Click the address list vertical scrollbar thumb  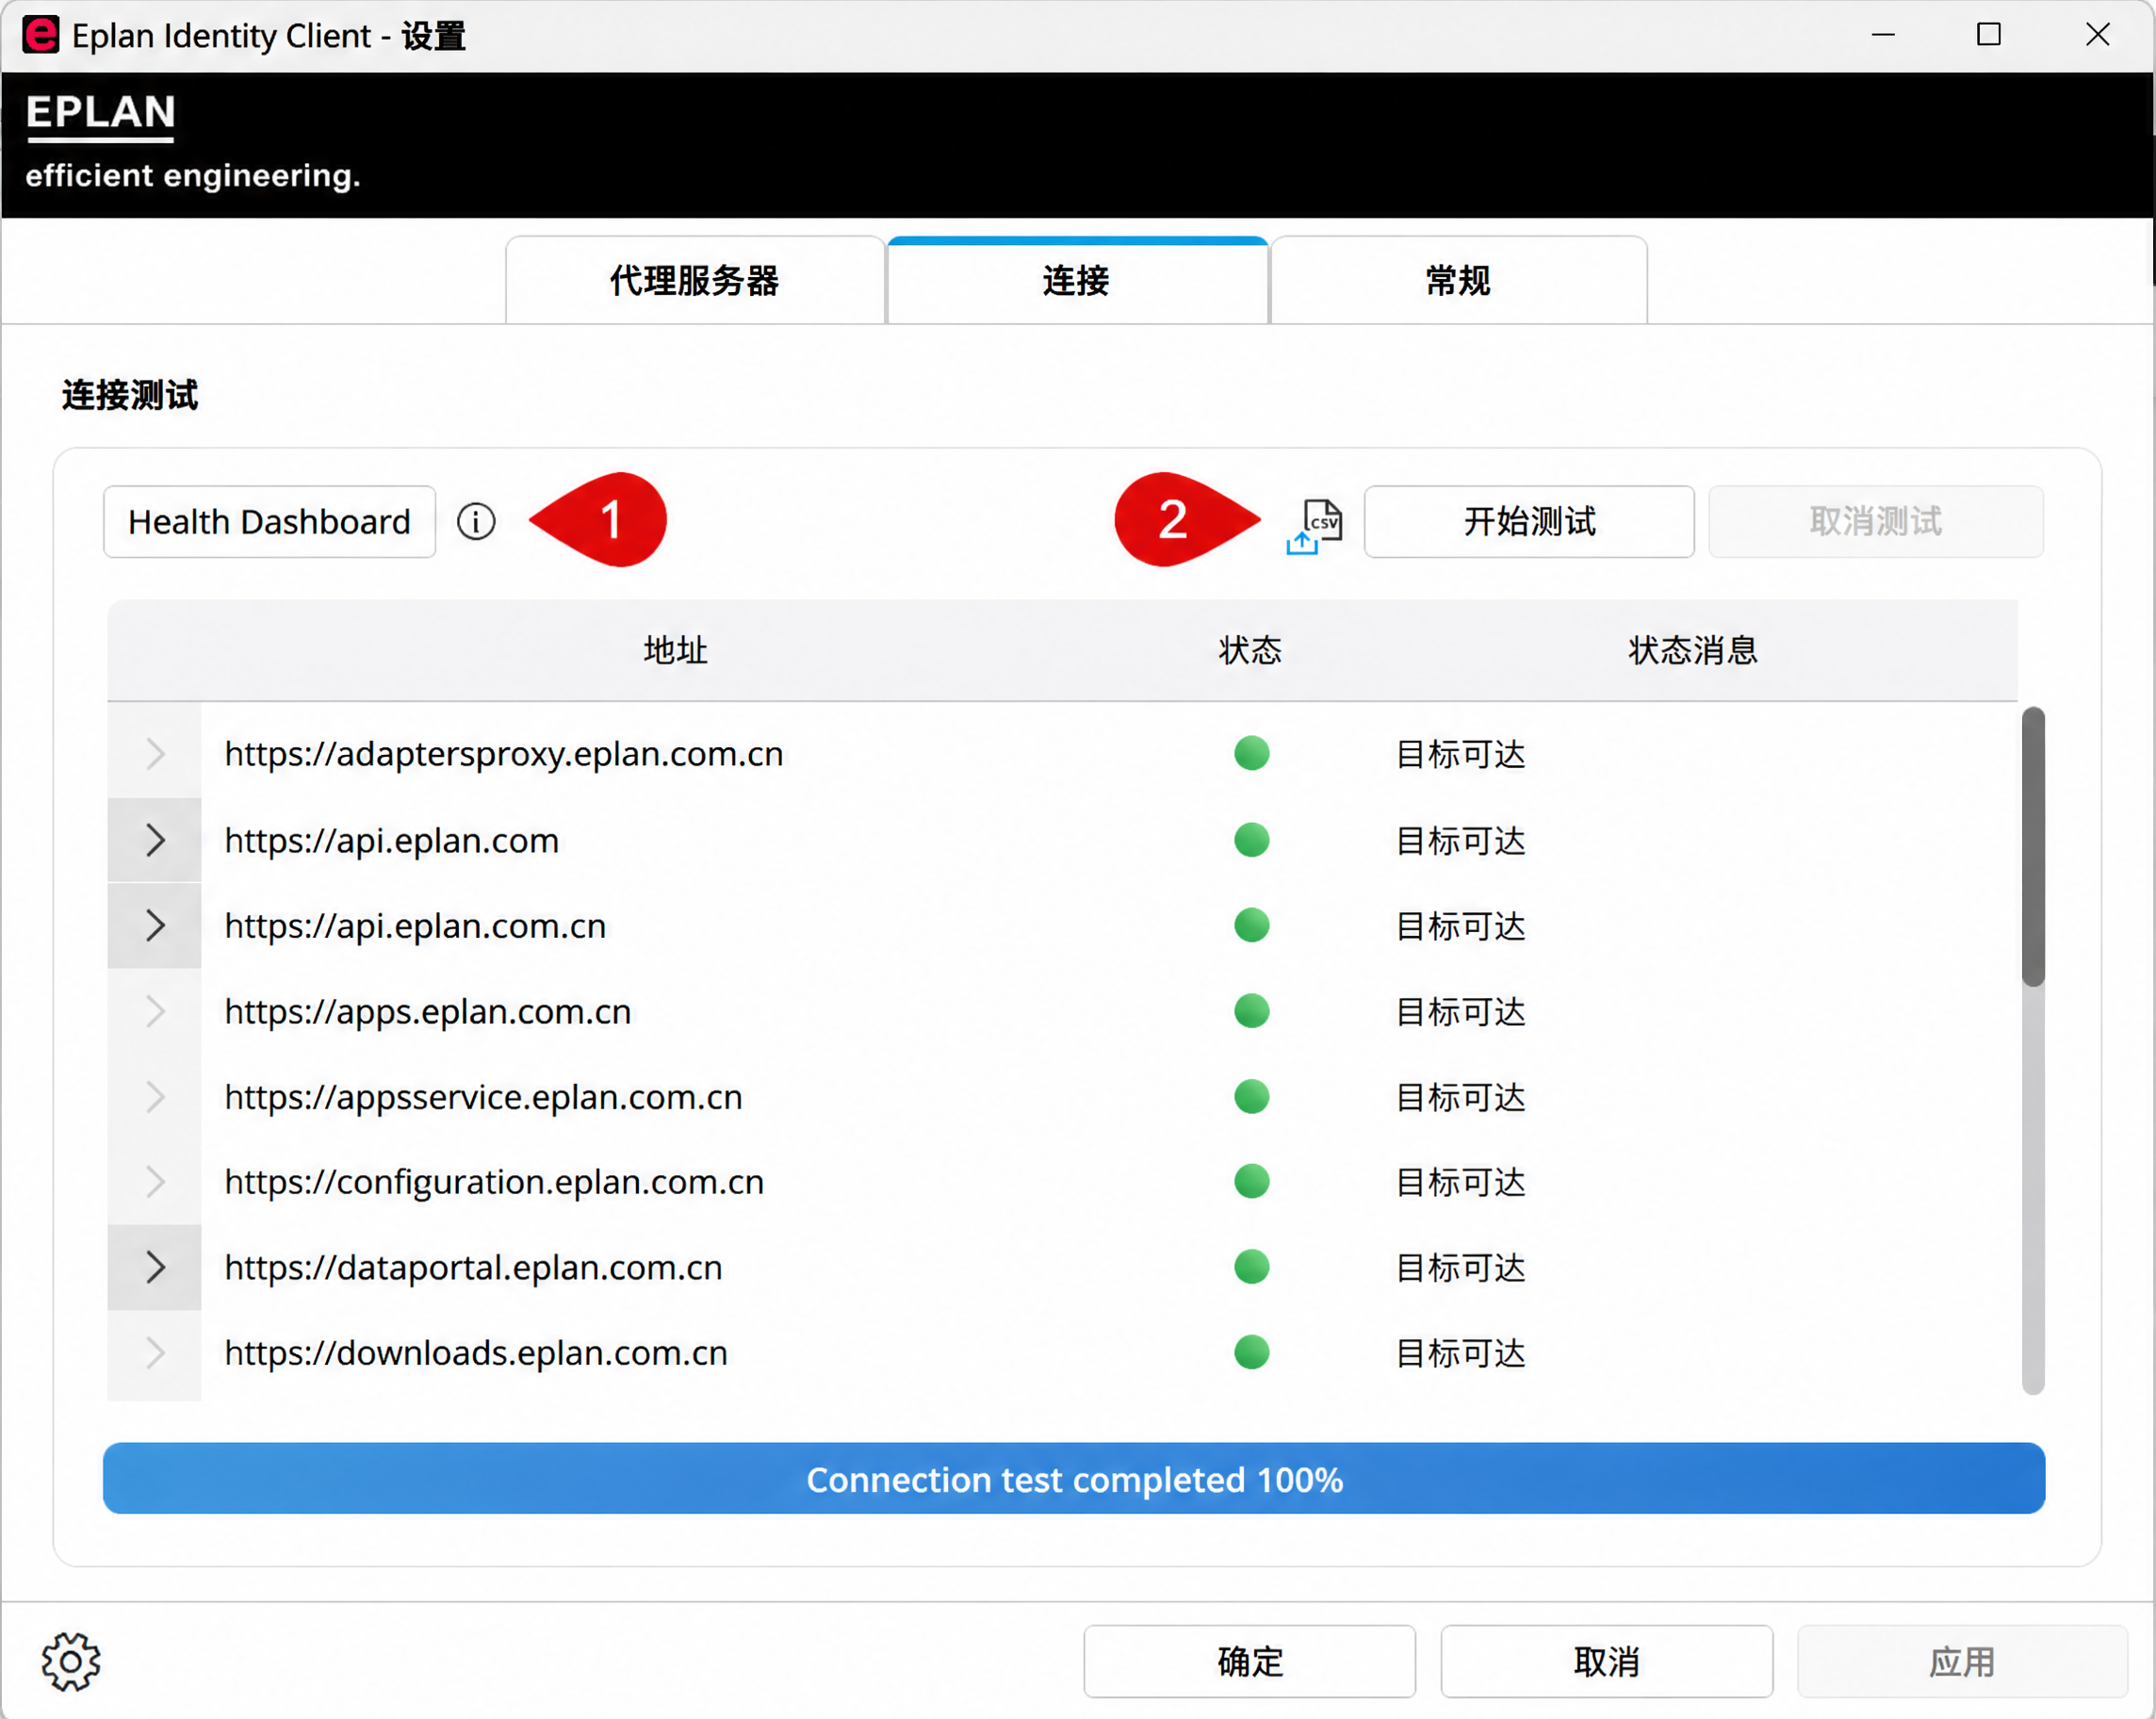(x=2033, y=847)
